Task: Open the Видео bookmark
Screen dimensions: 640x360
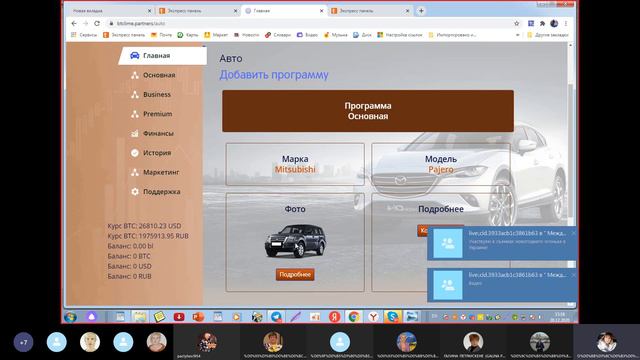Action: [307, 35]
